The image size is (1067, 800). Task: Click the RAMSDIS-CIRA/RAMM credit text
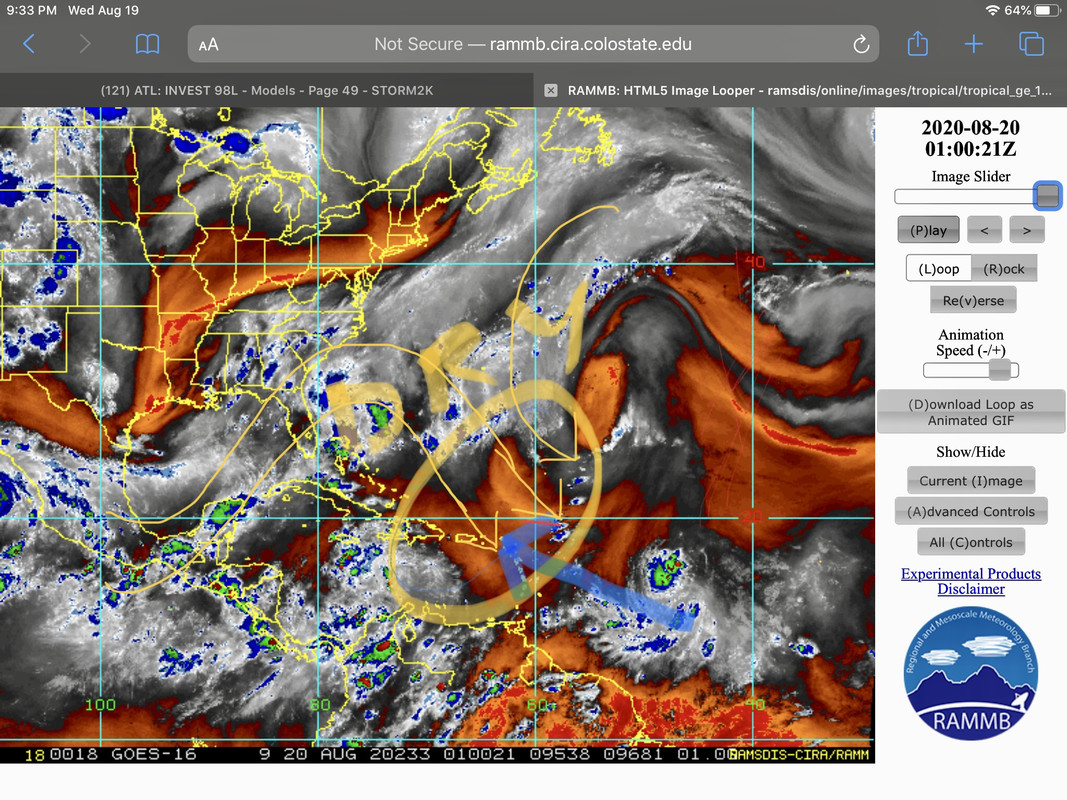pyautogui.click(x=800, y=754)
